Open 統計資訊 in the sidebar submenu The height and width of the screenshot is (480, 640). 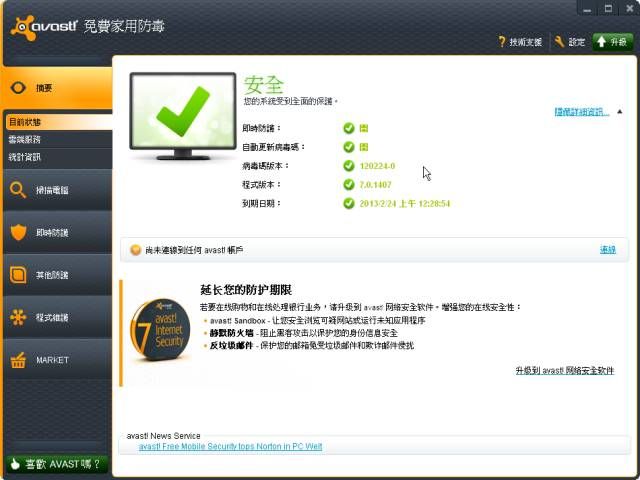25,157
